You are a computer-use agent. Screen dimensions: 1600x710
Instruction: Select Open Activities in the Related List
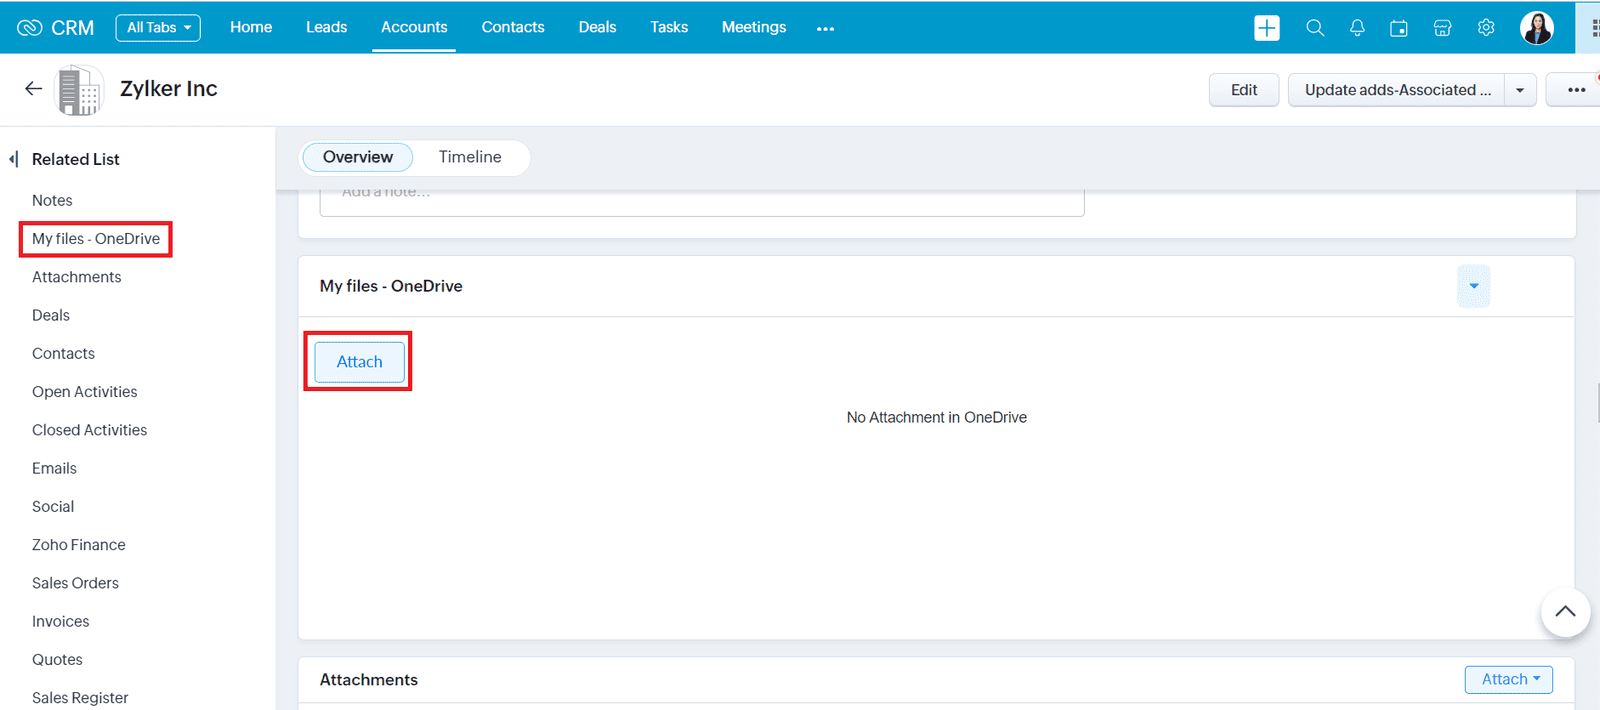85,392
